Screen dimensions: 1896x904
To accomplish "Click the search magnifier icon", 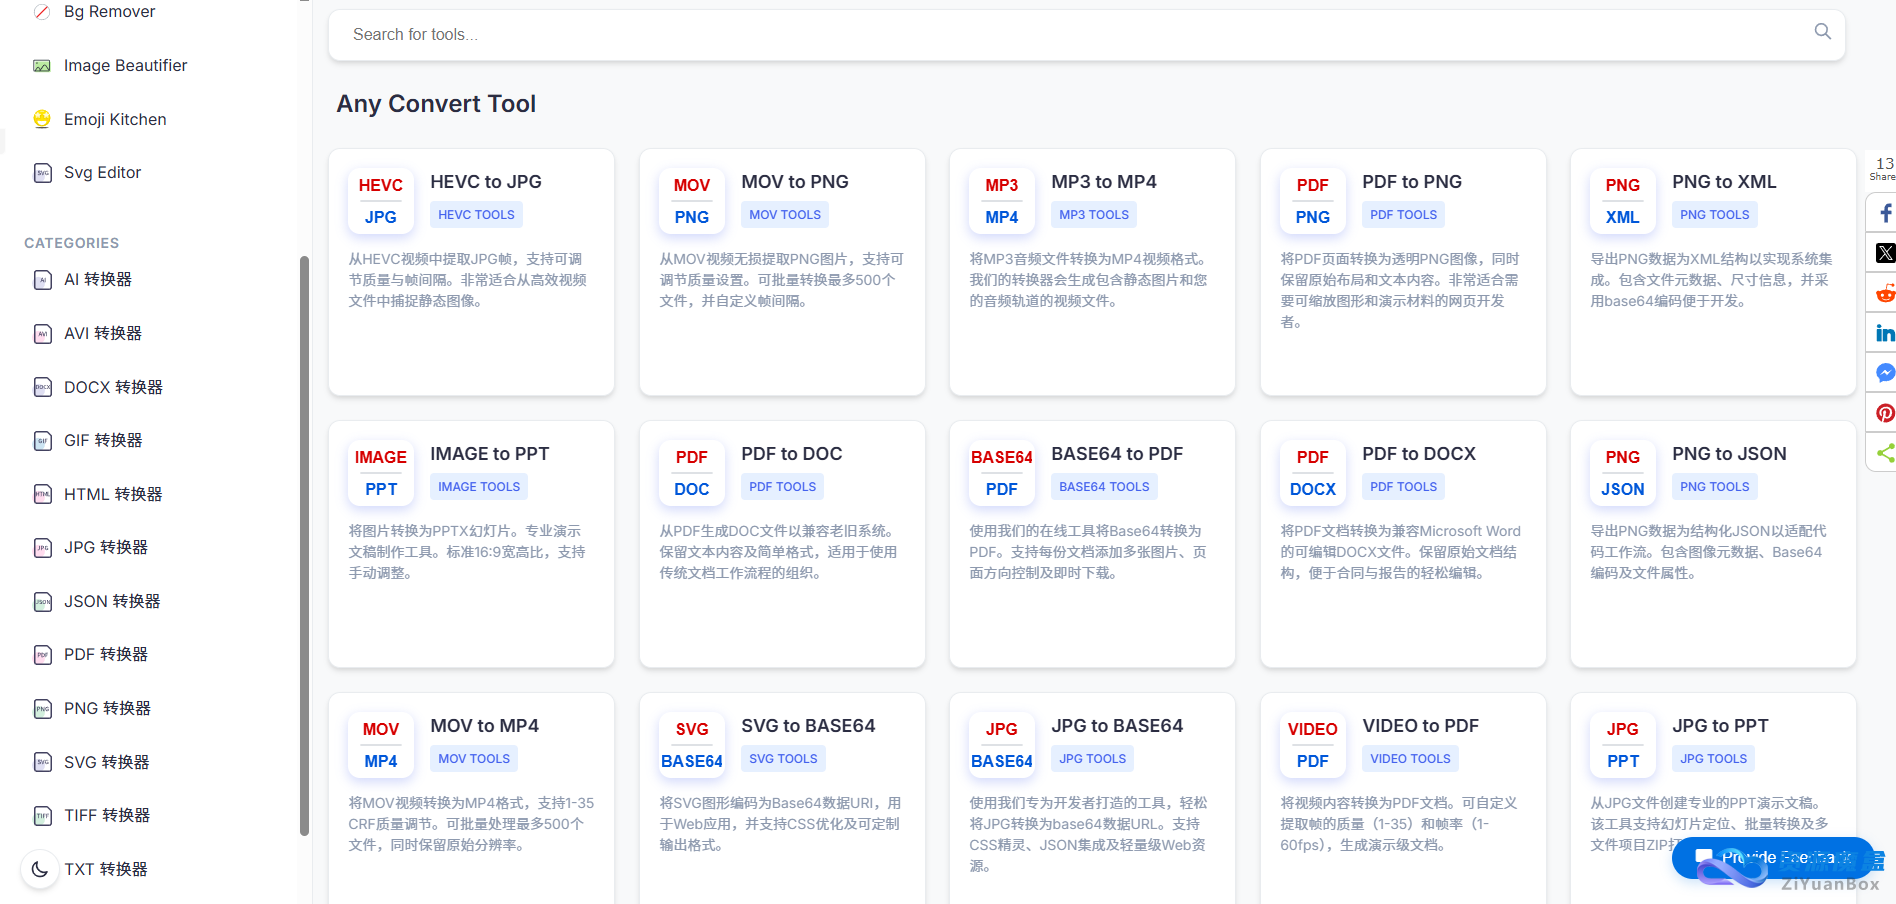I will point(1822,32).
